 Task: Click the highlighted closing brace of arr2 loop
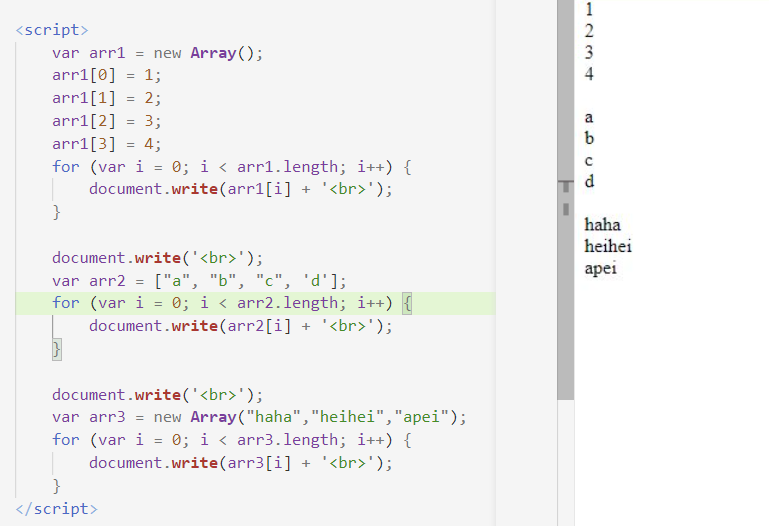click(57, 349)
